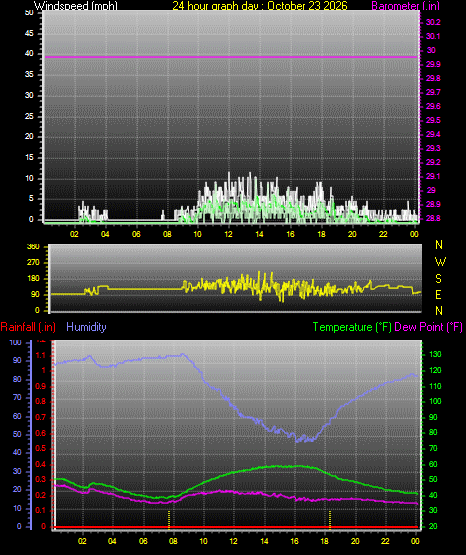Screen dimensions: 466x555
Task: Click the green Temperature (°F) legend label
Action: pyautogui.click(x=352, y=327)
